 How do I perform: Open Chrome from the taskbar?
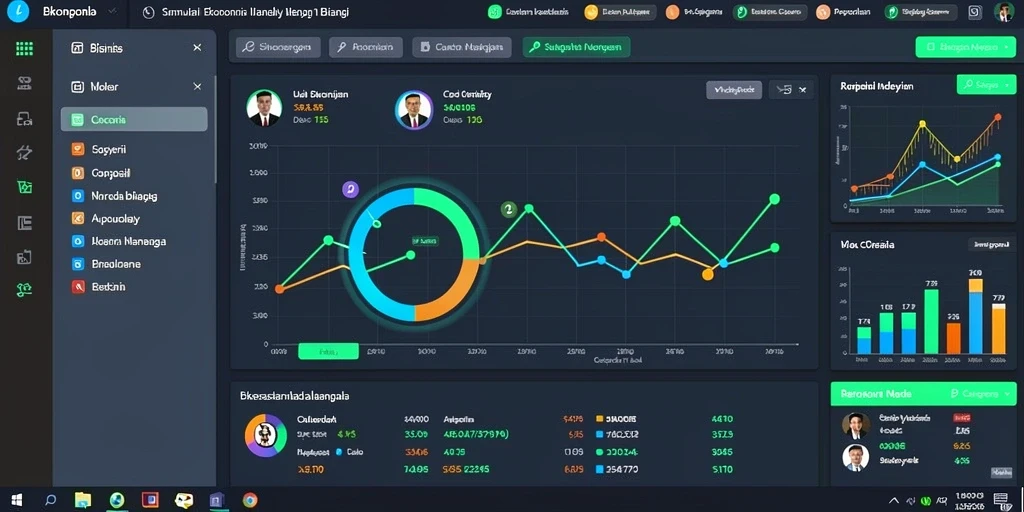(x=249, y=500)
